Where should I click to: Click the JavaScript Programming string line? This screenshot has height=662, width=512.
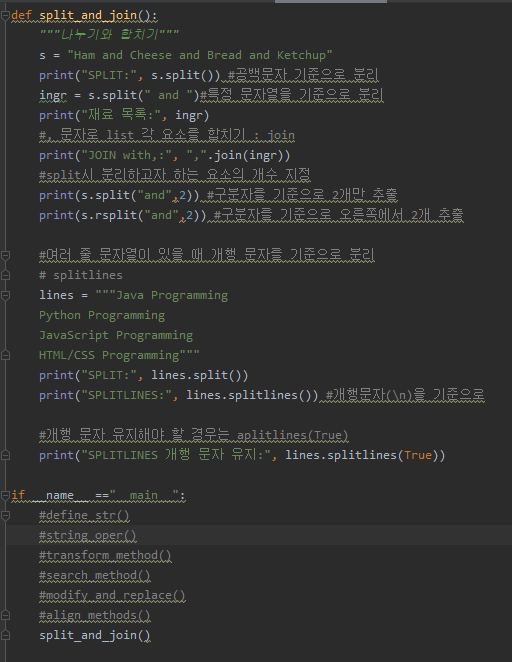pos(116,335)
